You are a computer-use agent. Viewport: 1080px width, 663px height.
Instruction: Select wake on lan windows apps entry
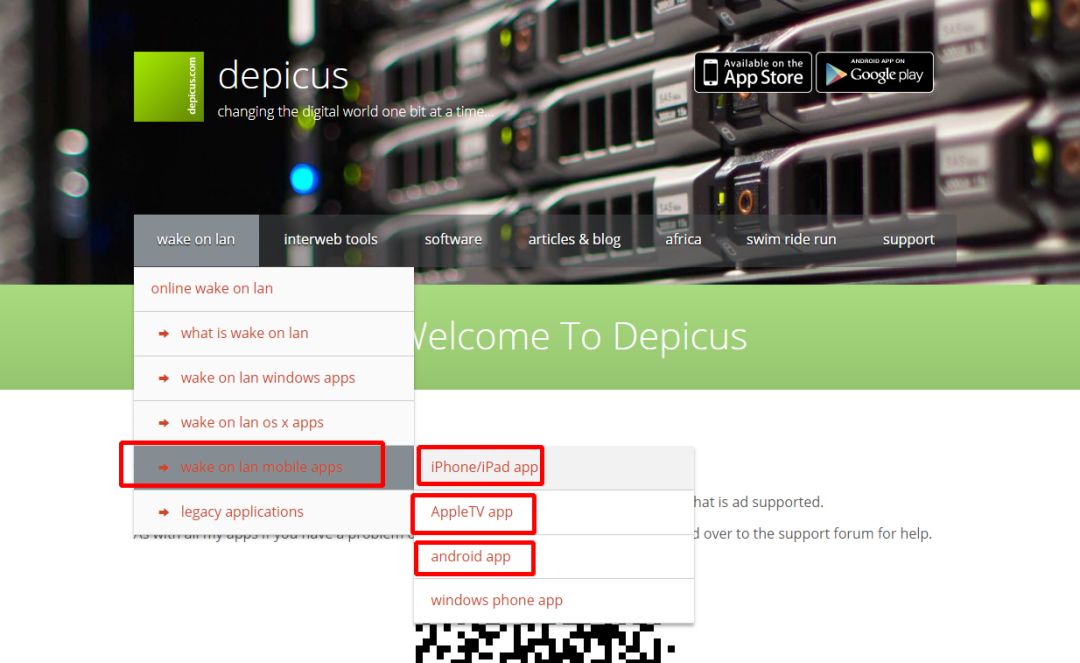pos(274,378)
